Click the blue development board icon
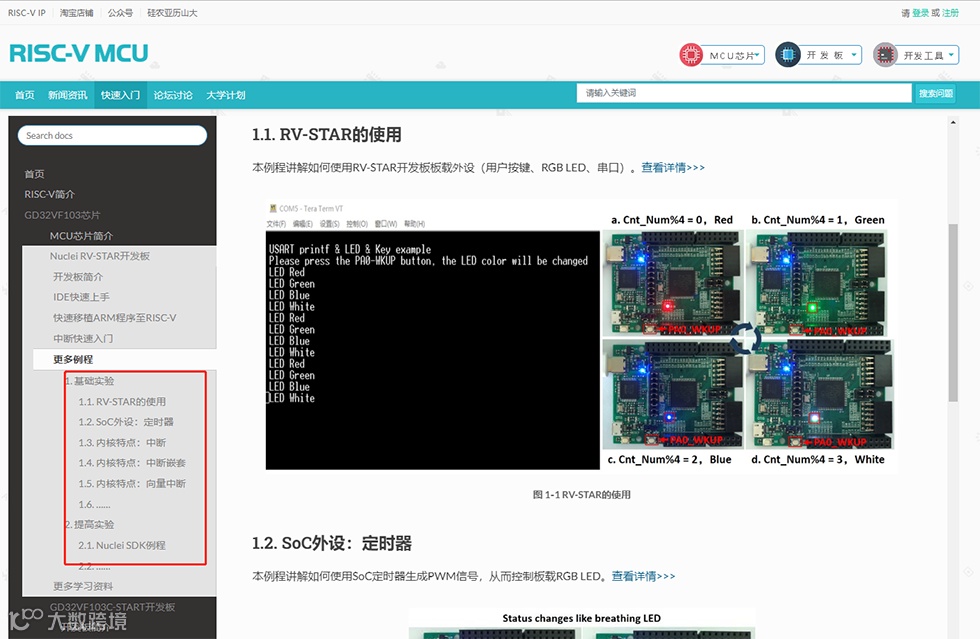Screen dimensions: 980x639 point(788,55)
